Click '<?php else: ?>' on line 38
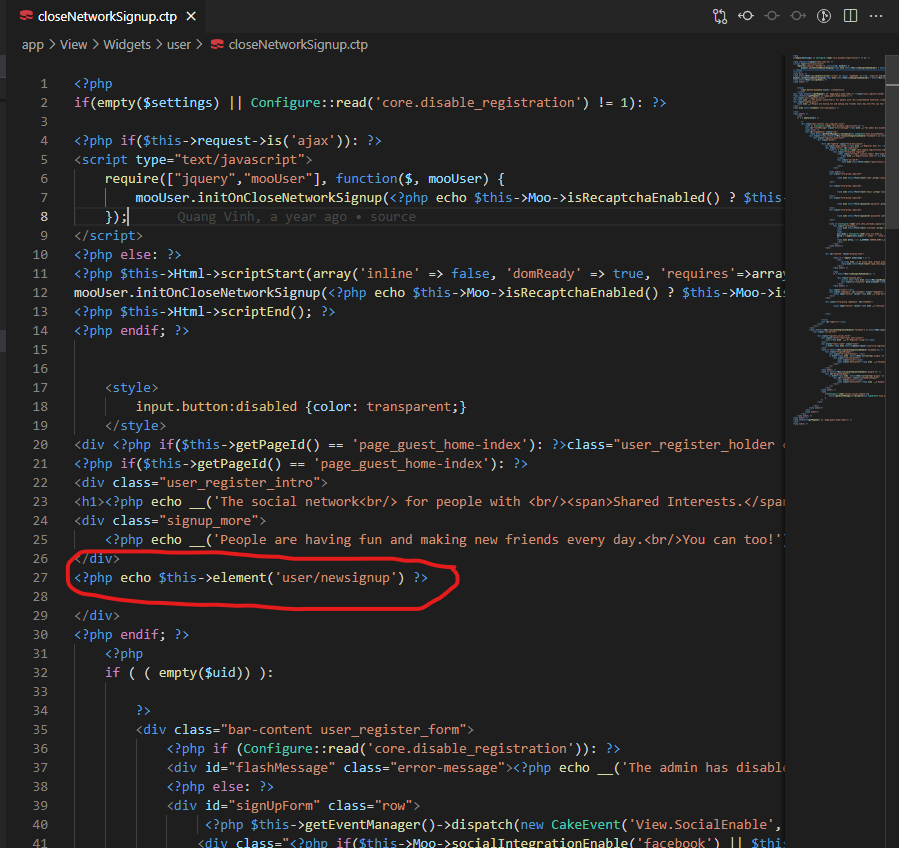 pos(220,787)
